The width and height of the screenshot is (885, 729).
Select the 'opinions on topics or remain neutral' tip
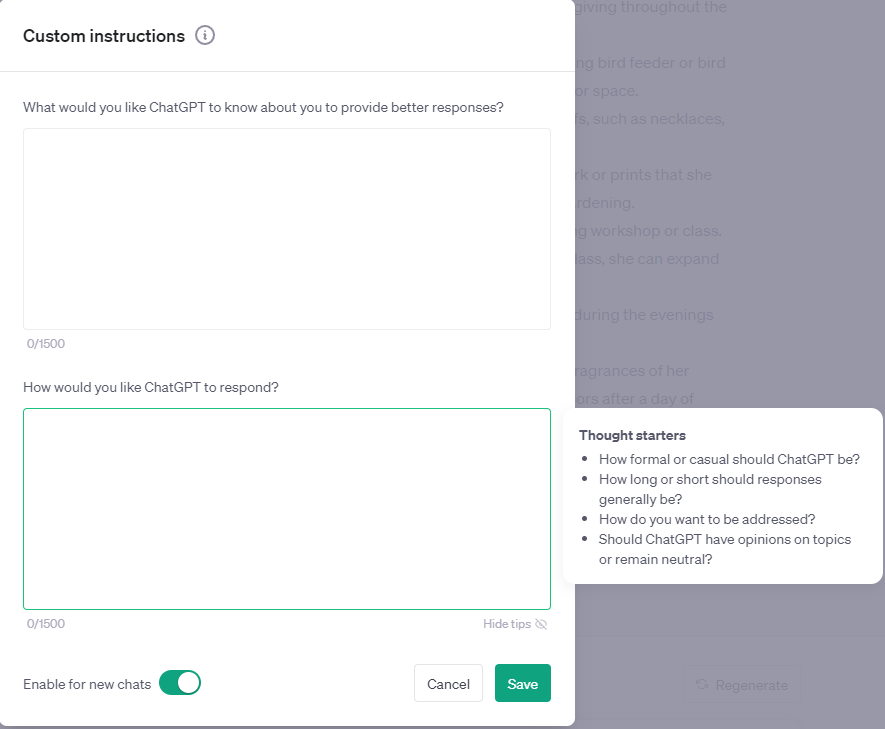724,549
